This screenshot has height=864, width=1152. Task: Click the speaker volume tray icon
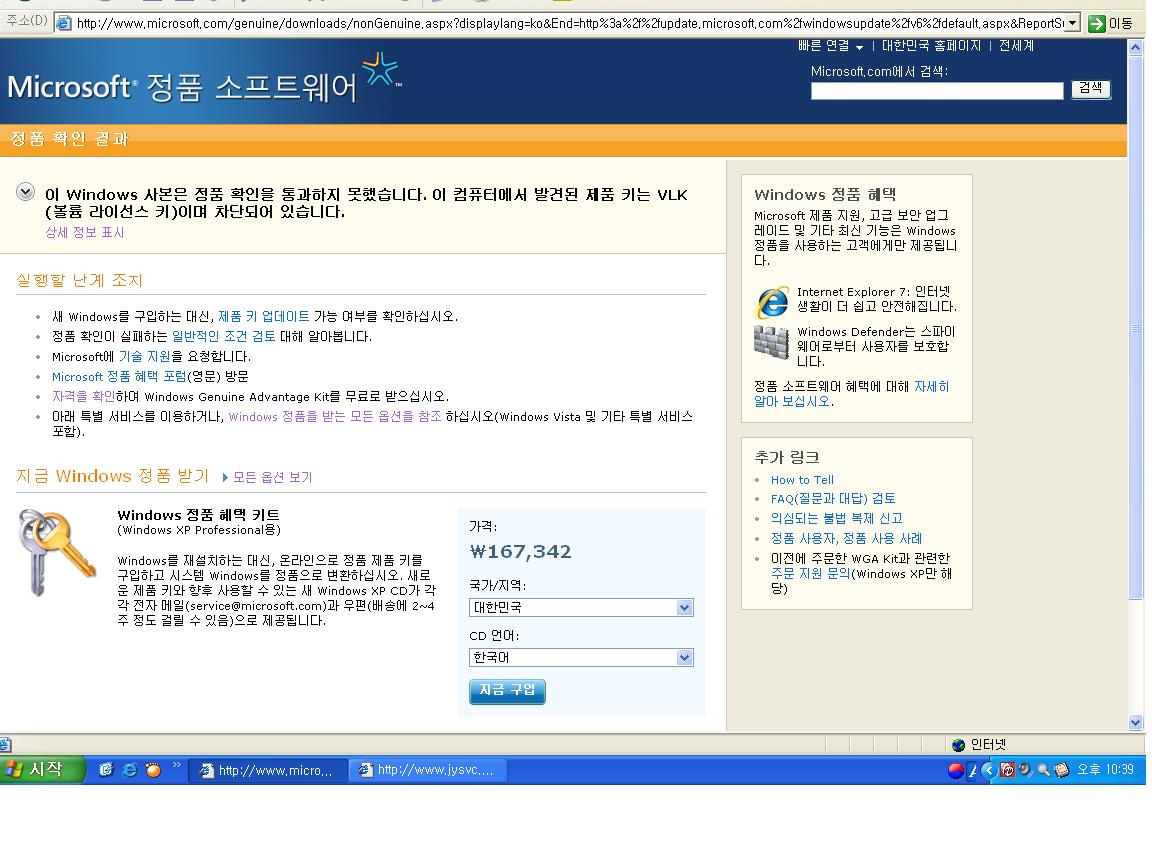tap(1026, 770)
